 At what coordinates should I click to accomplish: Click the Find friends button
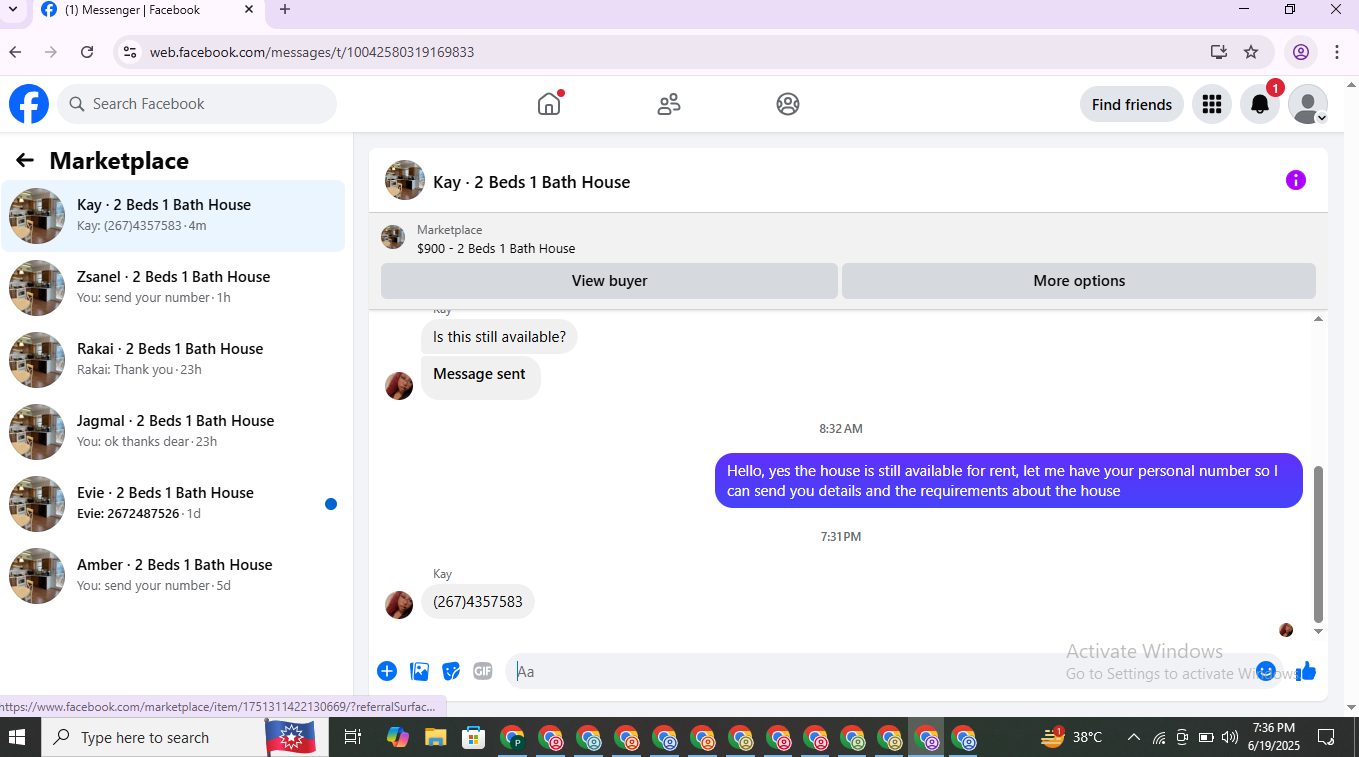tap(1132, 104)
